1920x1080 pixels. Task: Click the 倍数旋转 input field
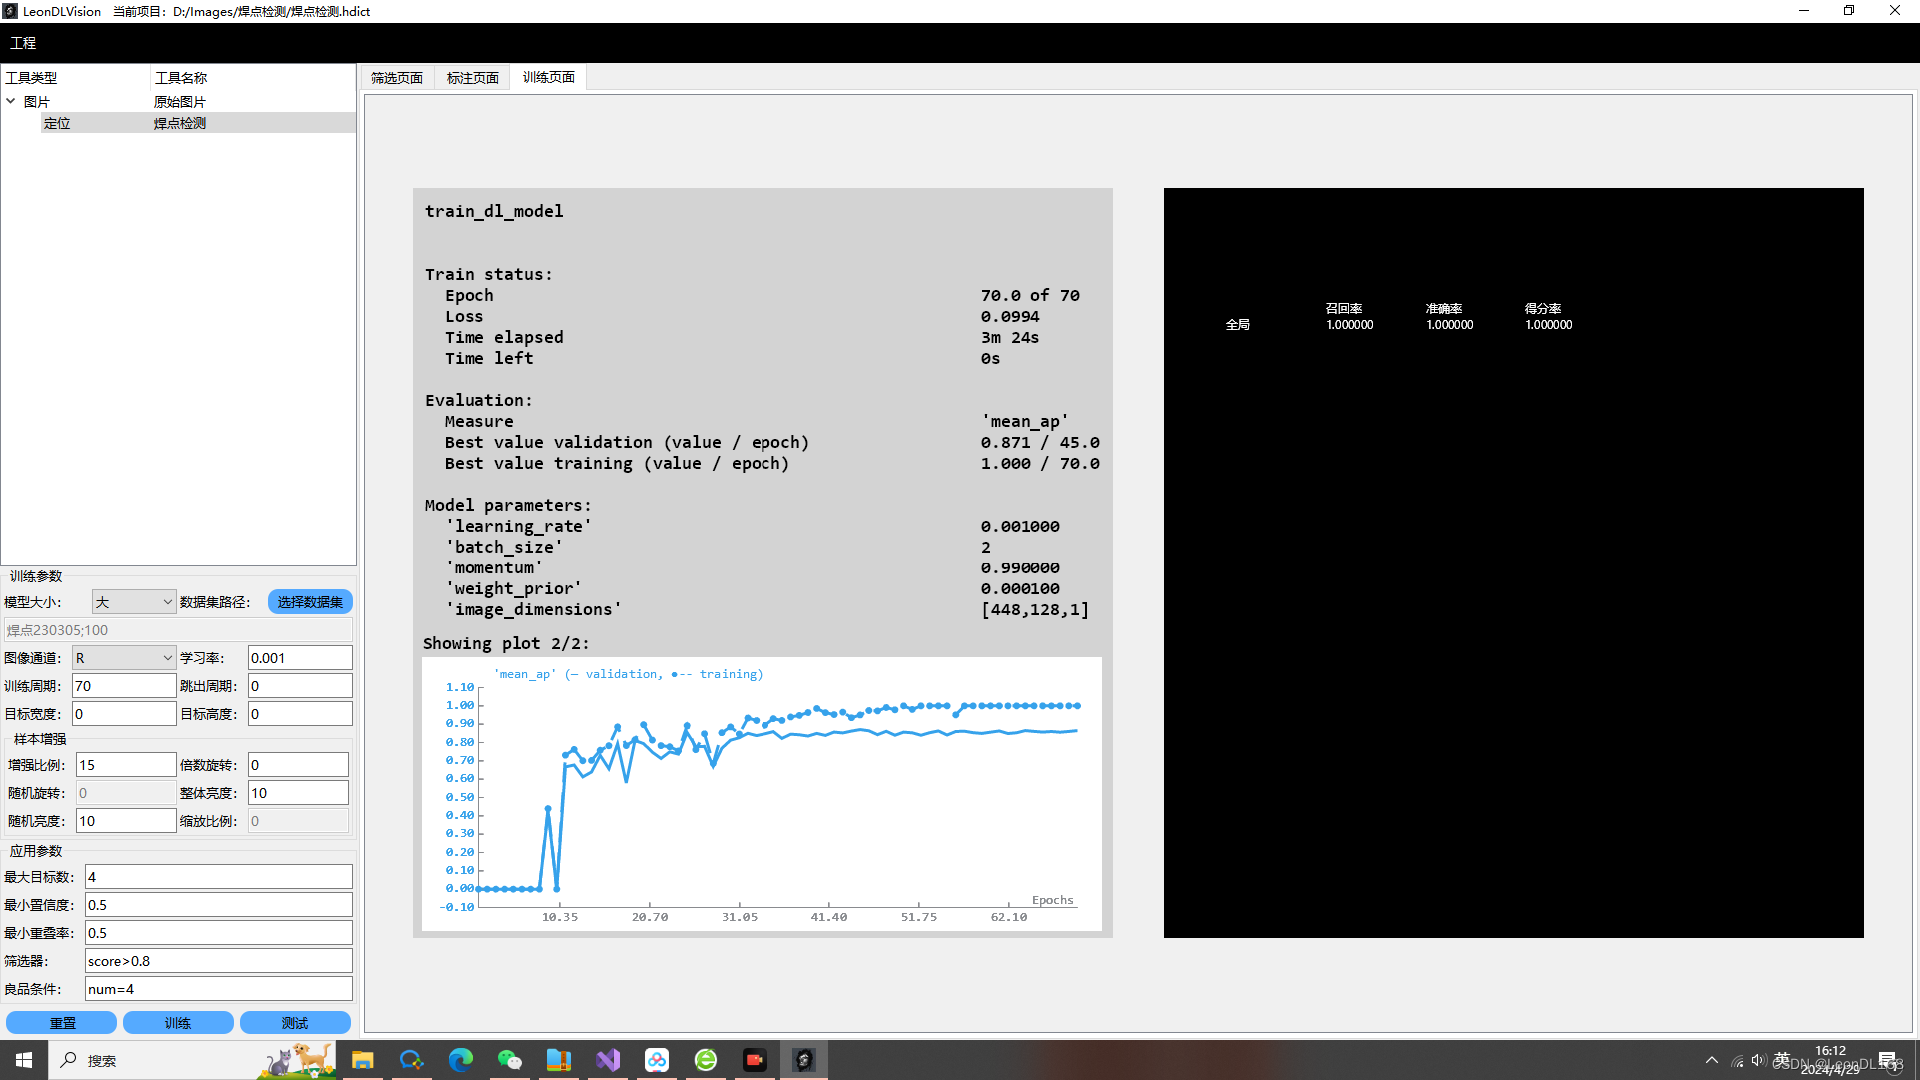coord(298,765)
